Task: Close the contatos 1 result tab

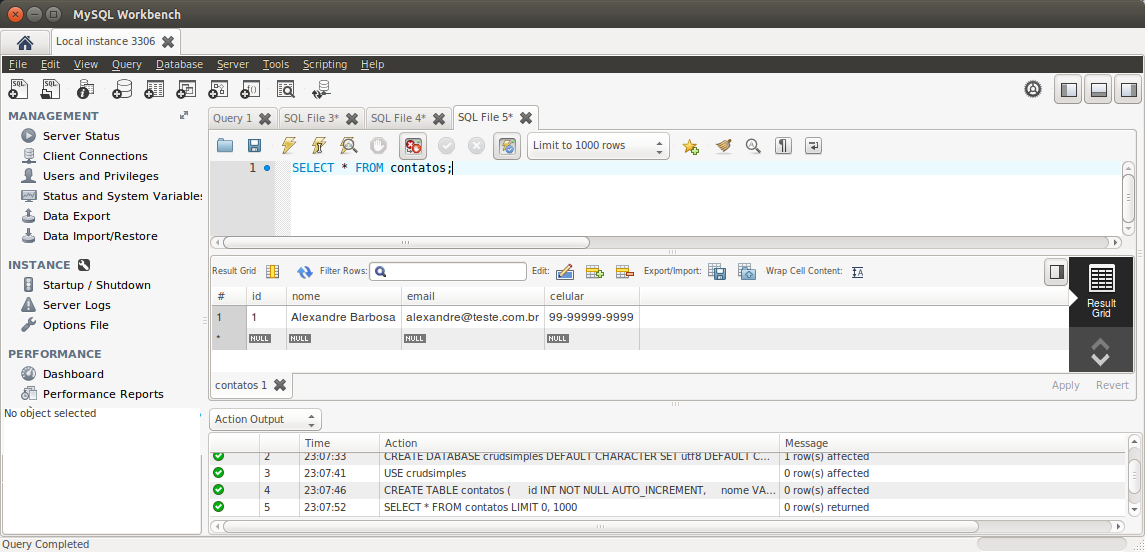Action: coord(280,385)
